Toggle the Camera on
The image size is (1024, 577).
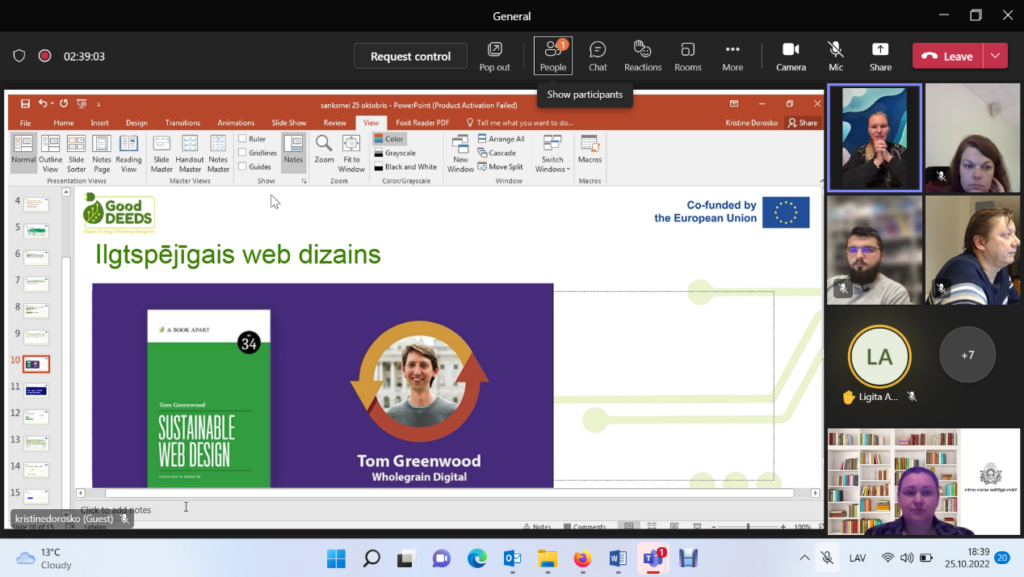[x=791, y=56]
